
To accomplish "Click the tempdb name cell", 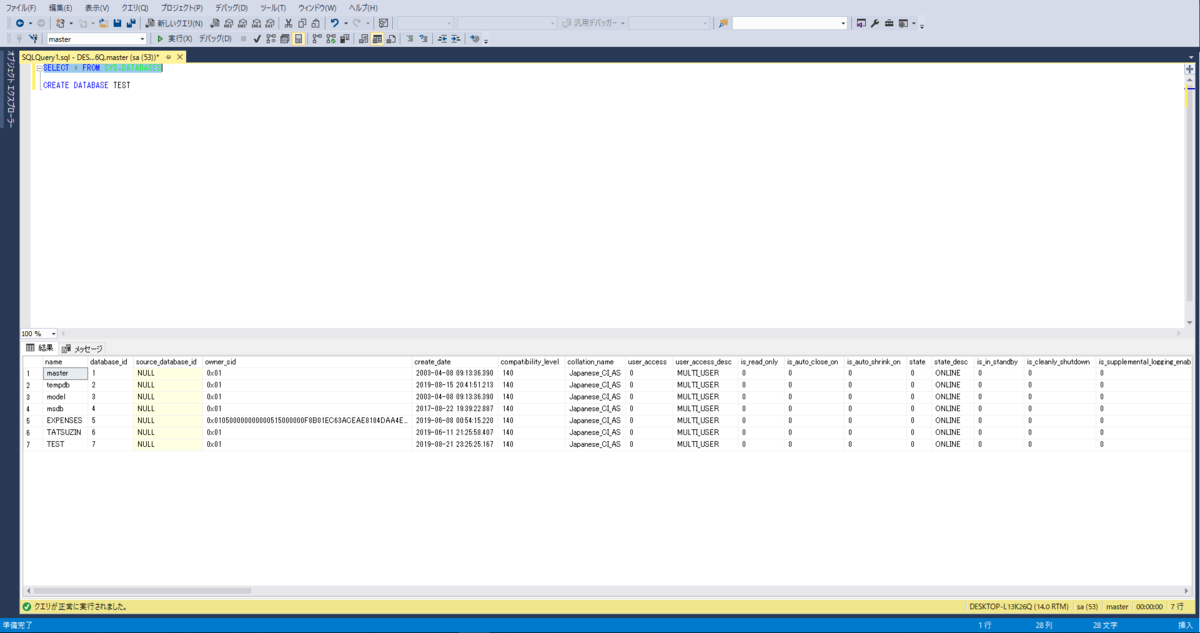I will [x=64, y=384].
